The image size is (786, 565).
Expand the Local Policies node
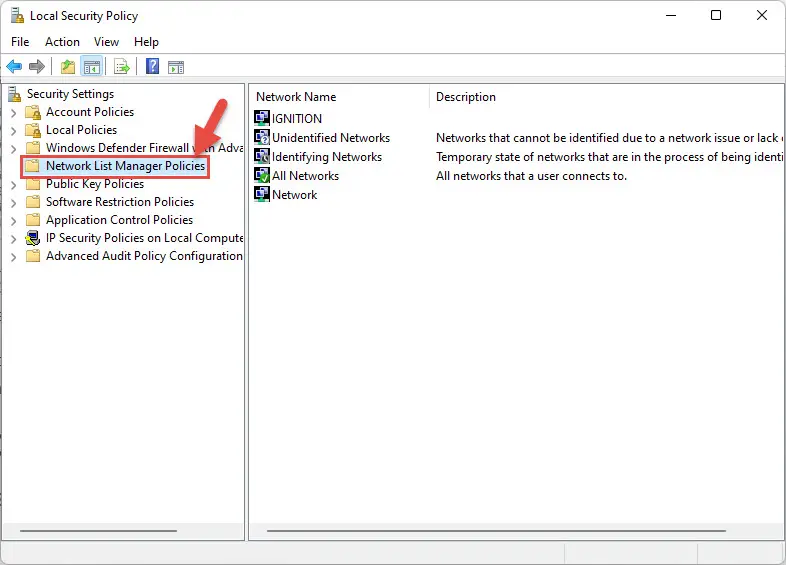click(14, 131)
